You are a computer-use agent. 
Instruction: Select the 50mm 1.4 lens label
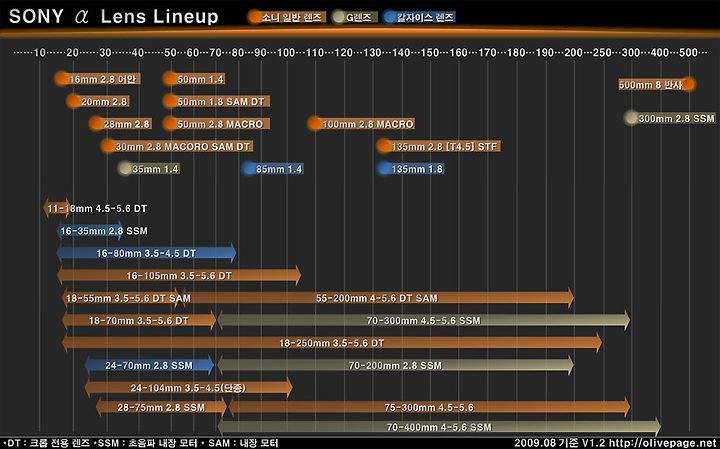(194, 79)
